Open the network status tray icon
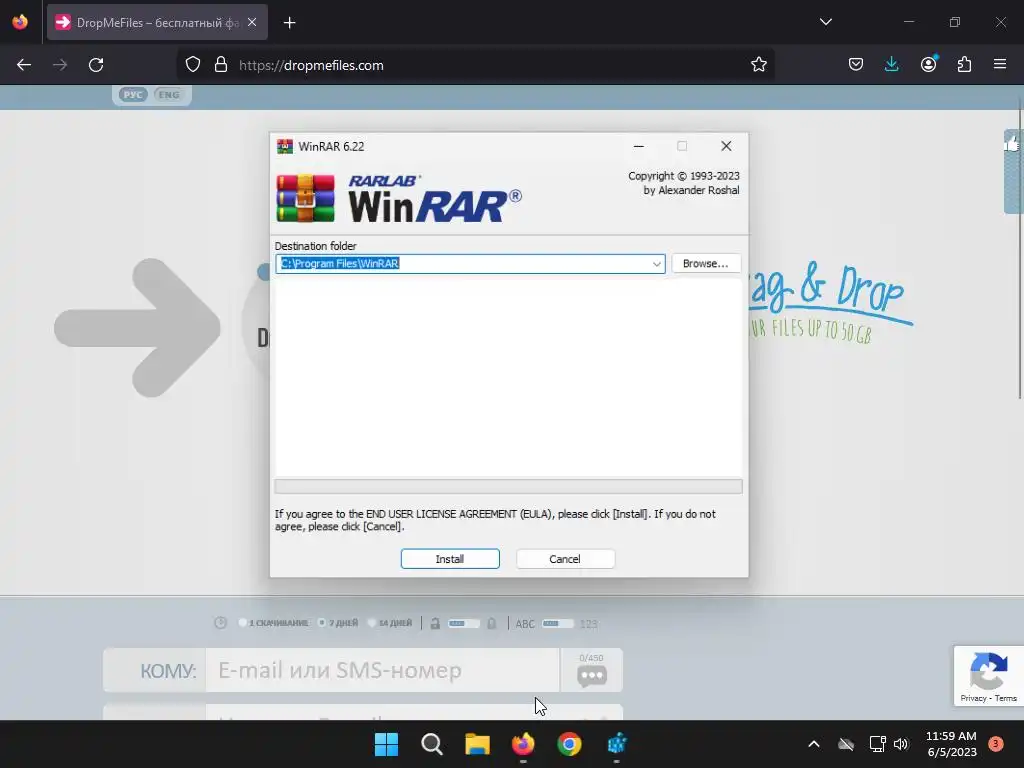This screenshot has width=1024, height=768. click(877, 744)
